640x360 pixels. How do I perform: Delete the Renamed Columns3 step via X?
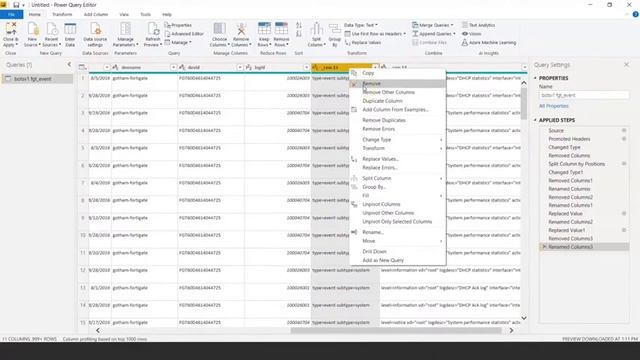[x=544, y=247]
